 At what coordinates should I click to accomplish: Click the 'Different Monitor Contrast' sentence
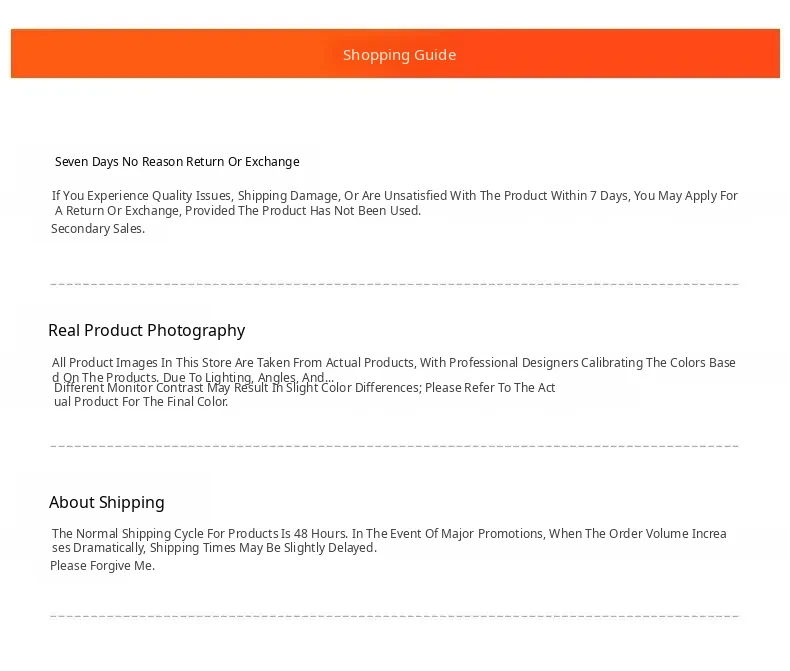point(304,387)
